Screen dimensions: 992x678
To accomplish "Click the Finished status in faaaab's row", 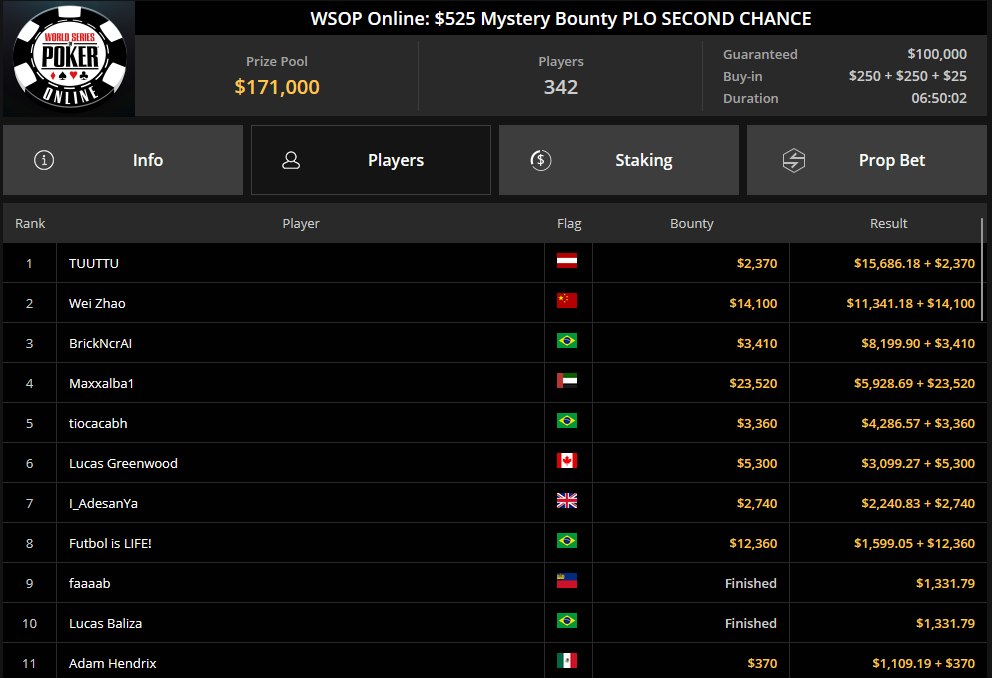I will (x=751, y=583).
